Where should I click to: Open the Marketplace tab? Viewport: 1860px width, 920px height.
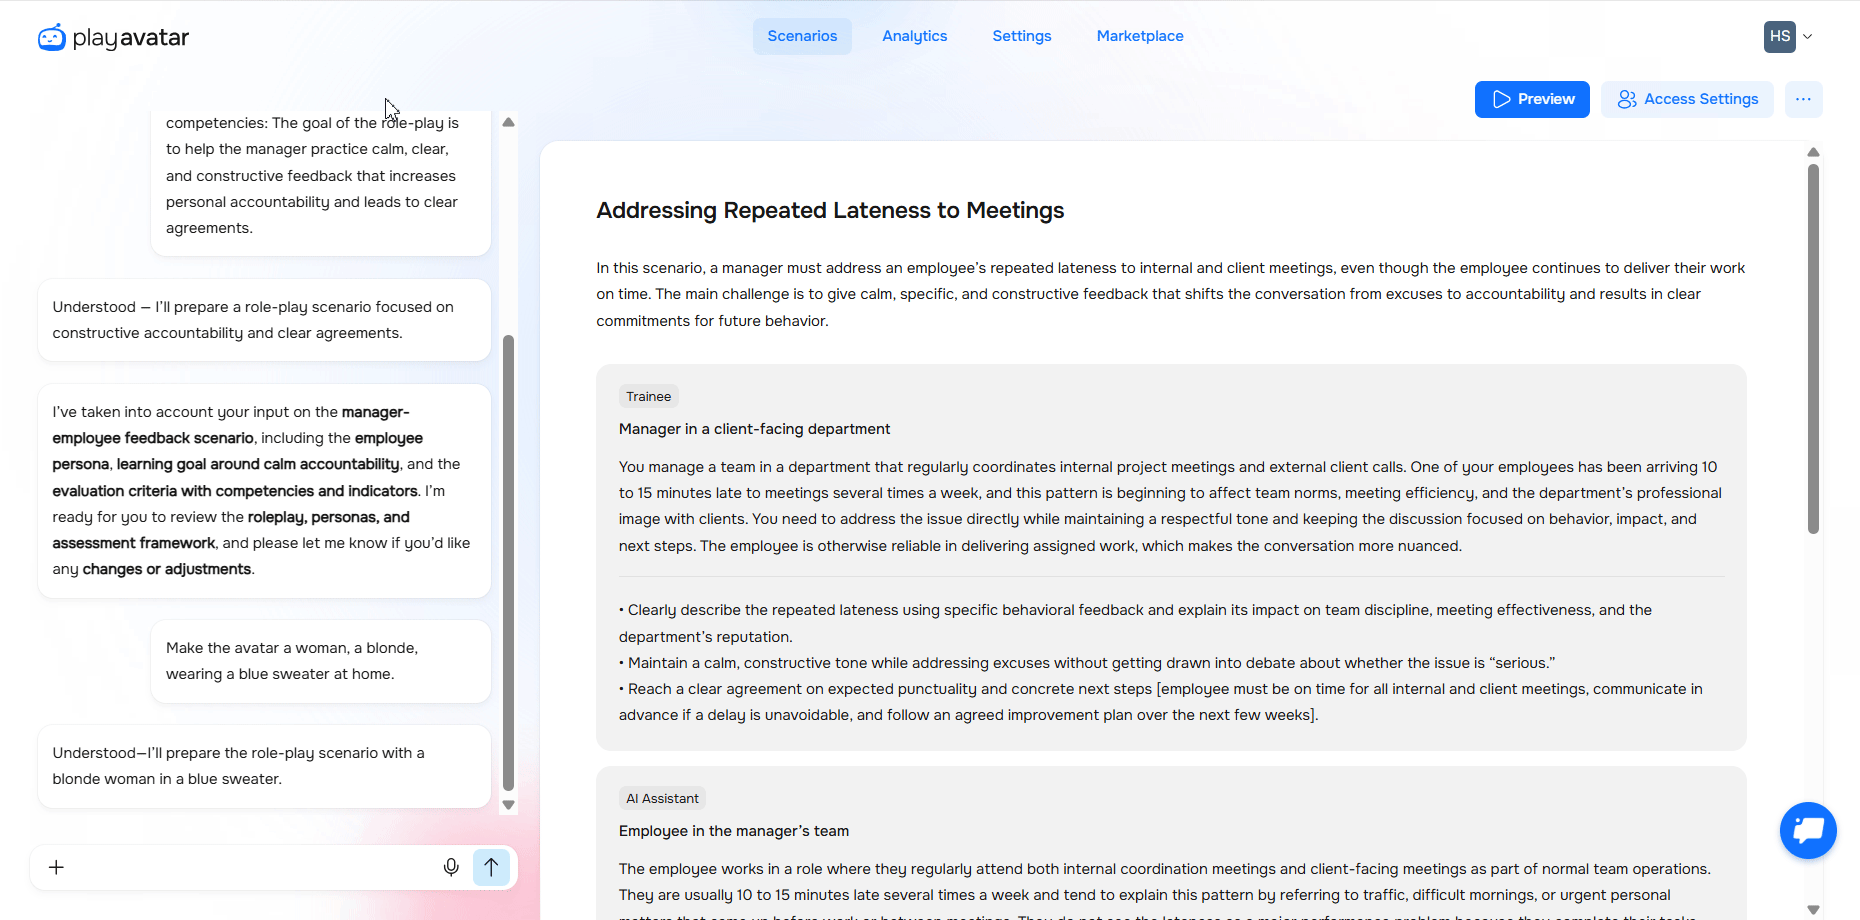(x=1140, y=36)
